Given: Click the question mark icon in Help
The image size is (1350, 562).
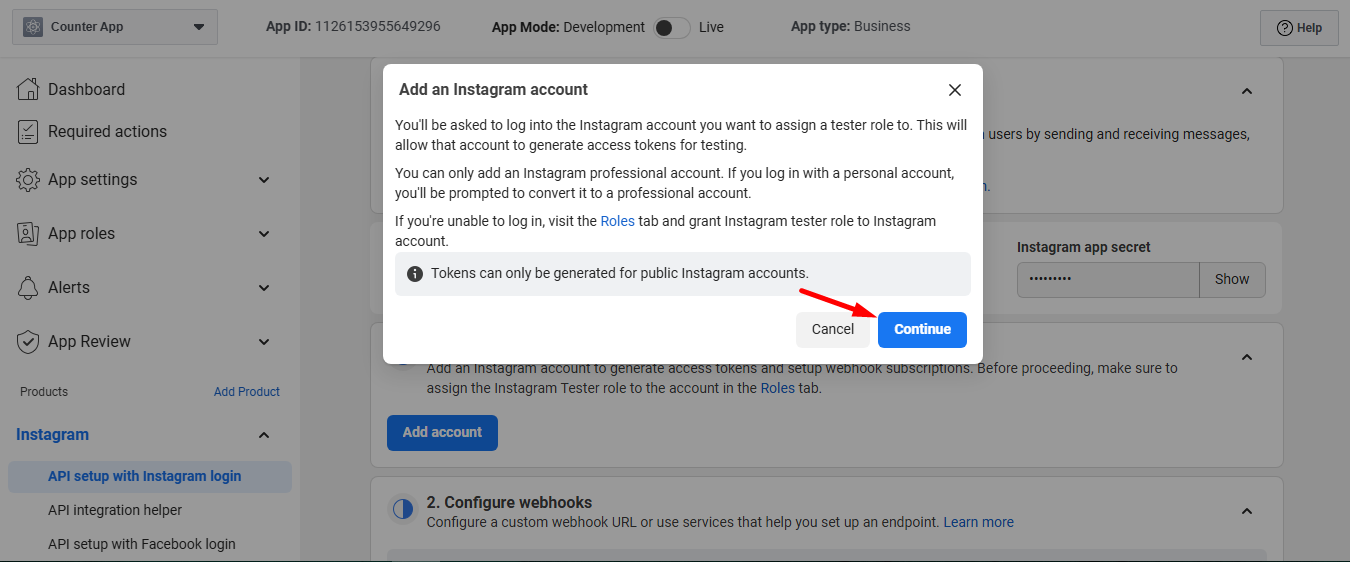Looking at the screenshot, I should 1285,28.
